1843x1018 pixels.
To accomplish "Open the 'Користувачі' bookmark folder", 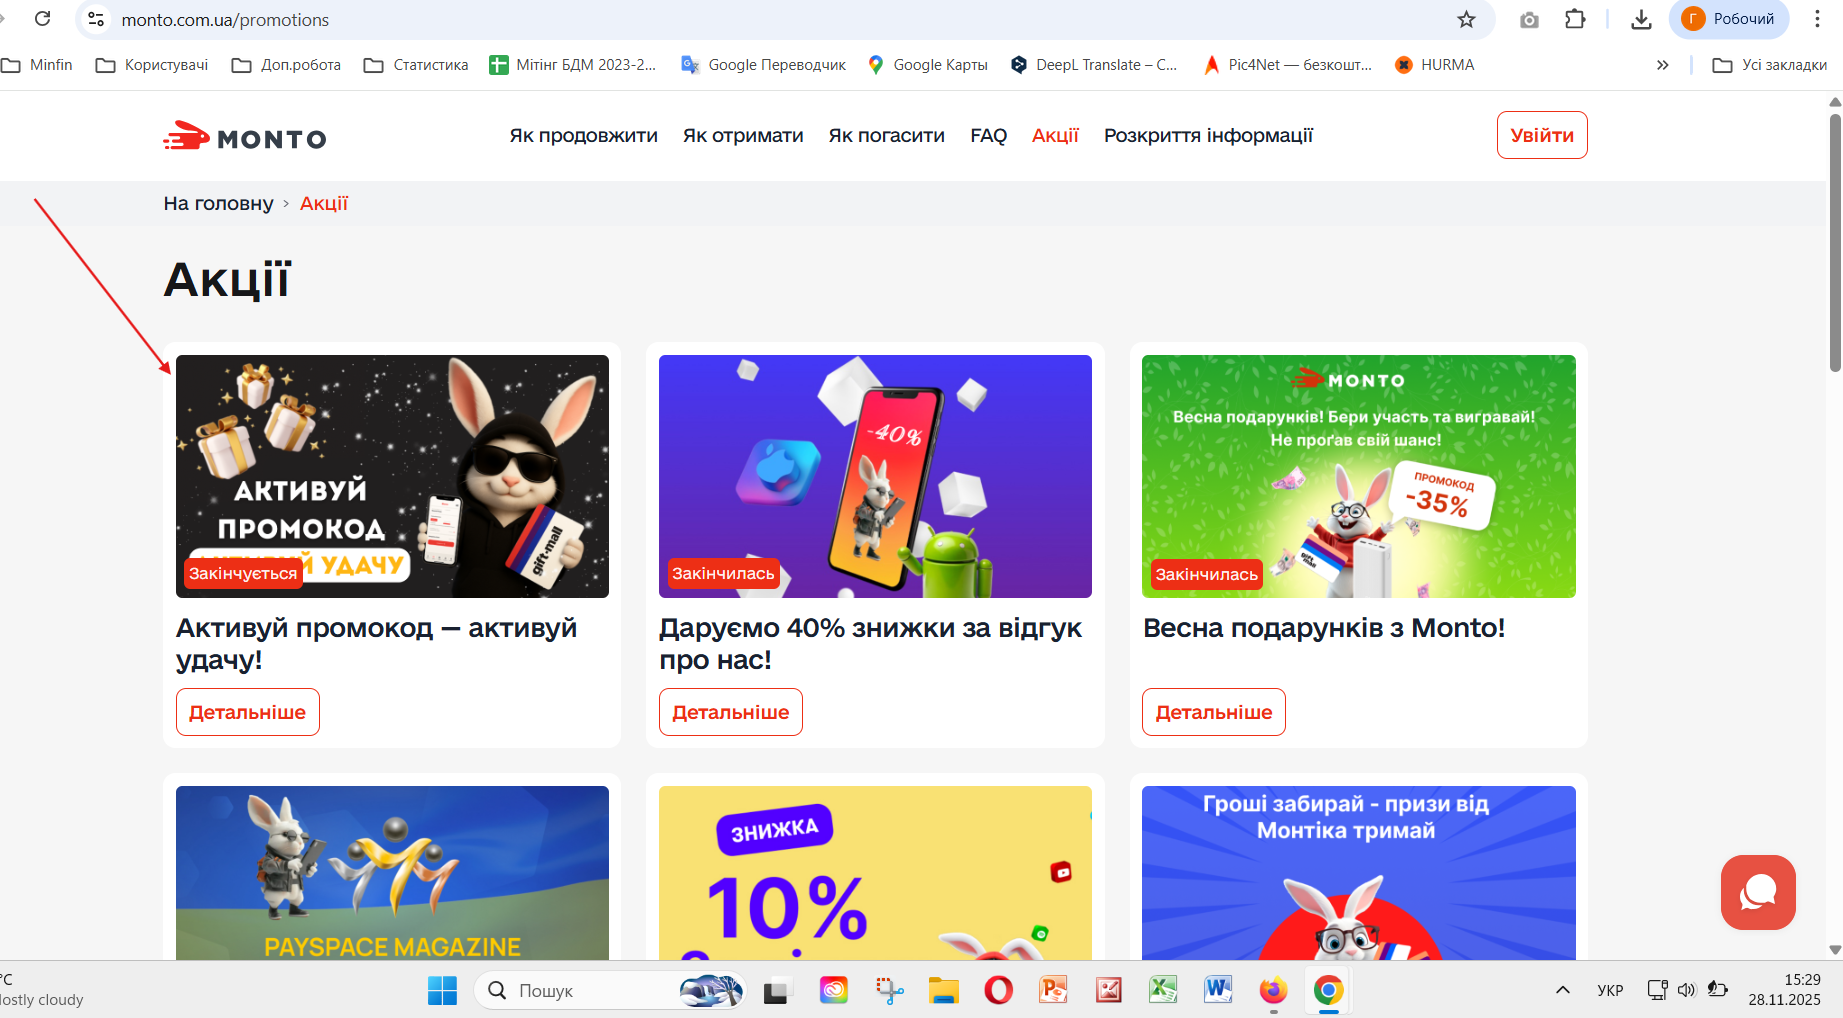I will (x=152, y=65).
